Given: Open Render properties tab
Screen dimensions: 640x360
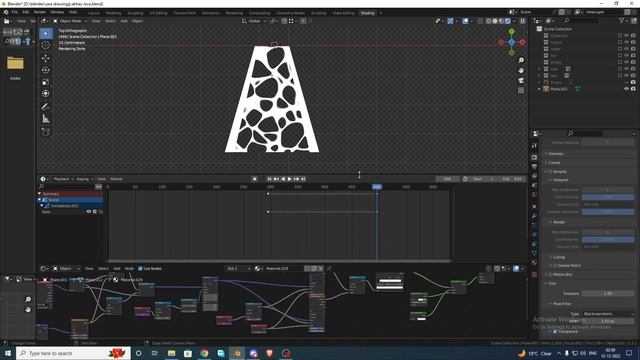Looking at the screenshot, I should 534,157.
